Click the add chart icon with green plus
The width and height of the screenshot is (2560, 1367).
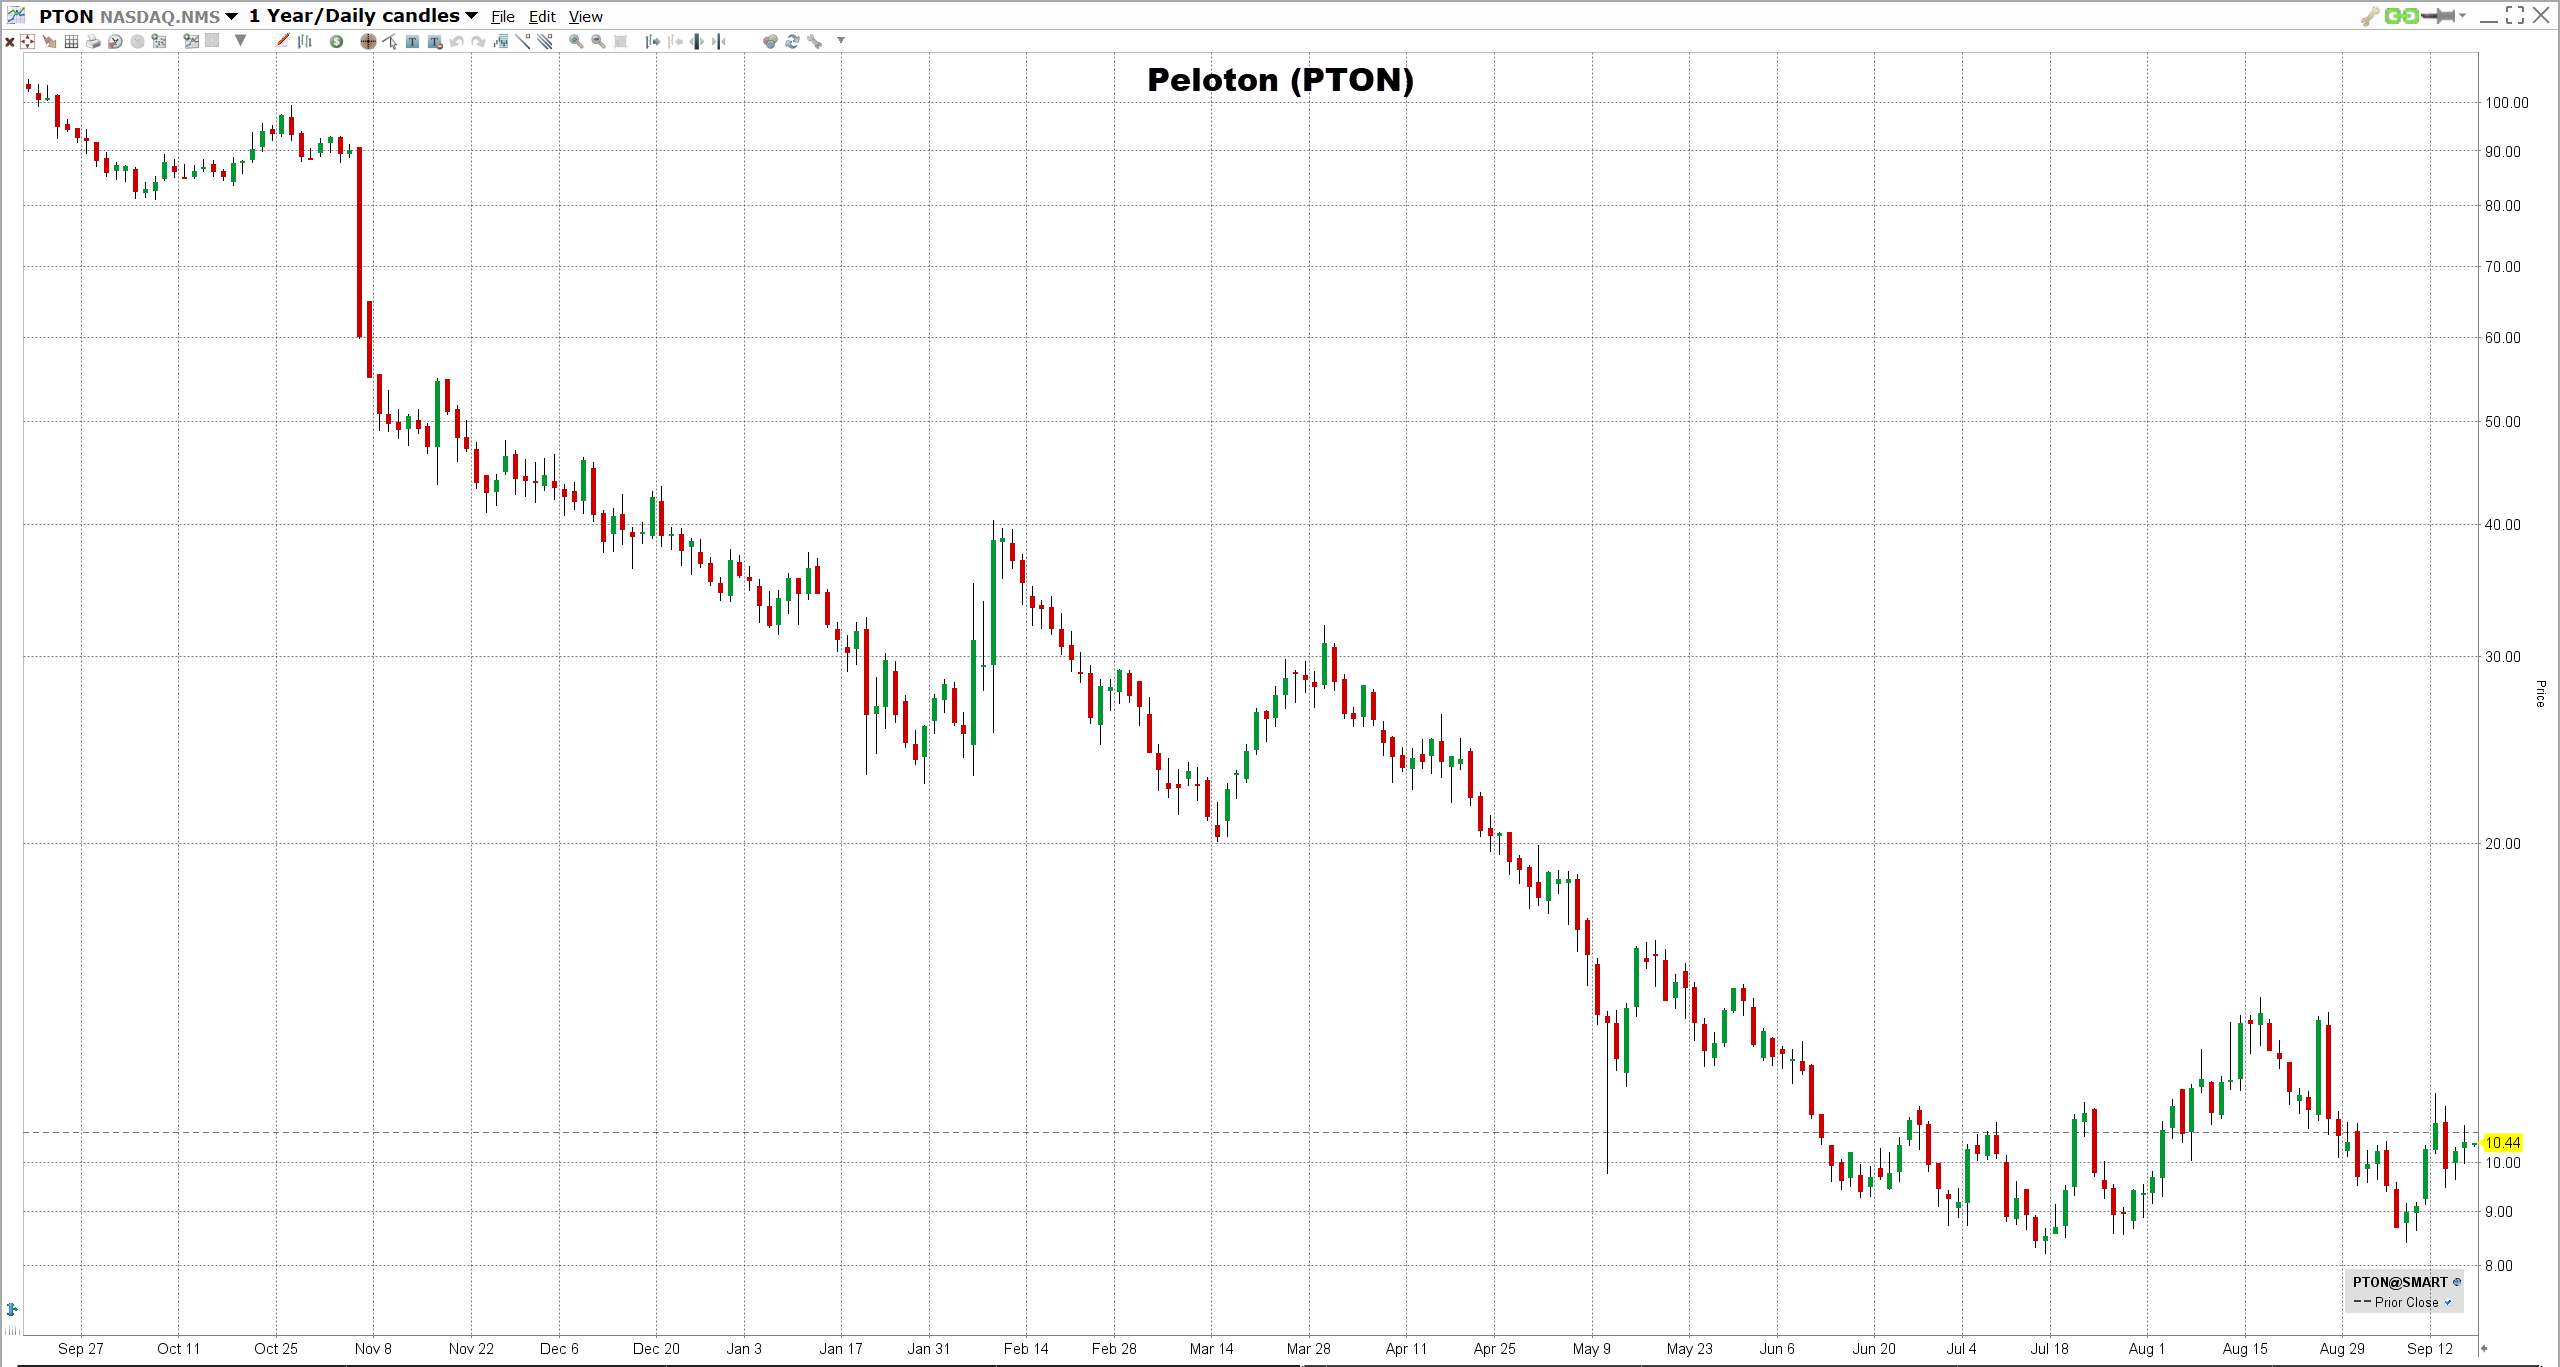point(191,41)
